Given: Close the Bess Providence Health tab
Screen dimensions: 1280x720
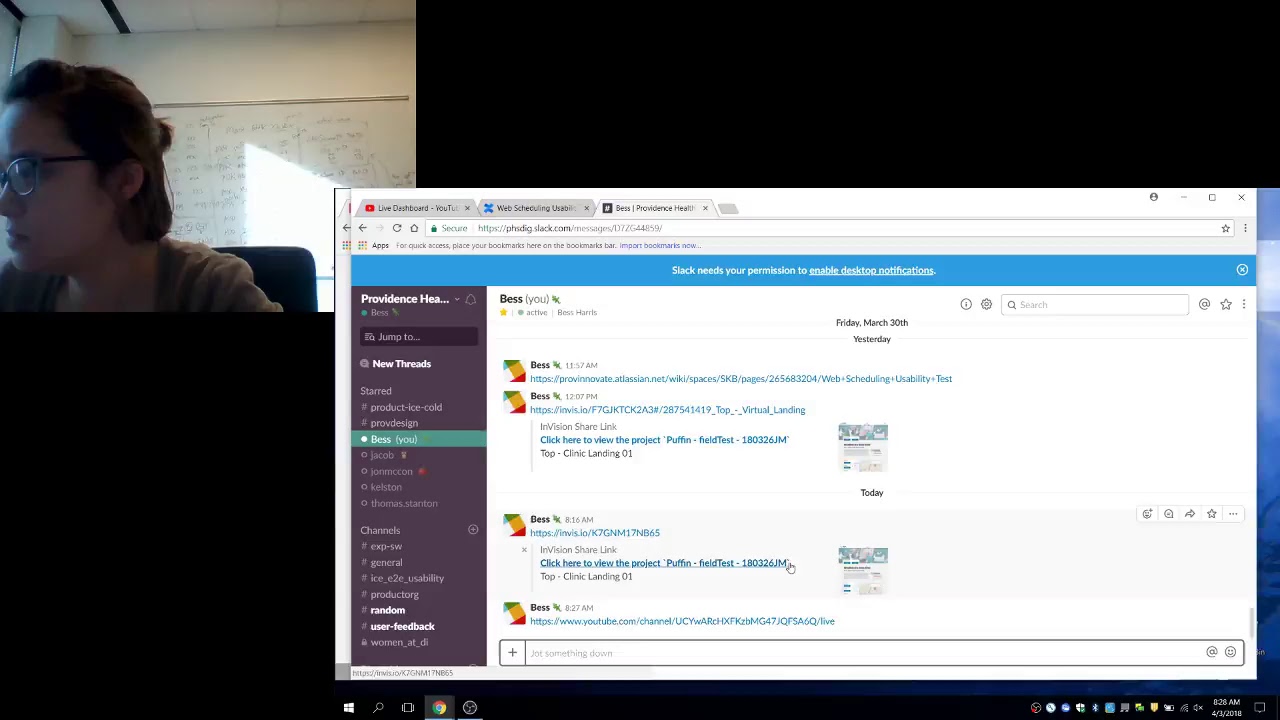Looking at the screenshot, I should point(705,208).
